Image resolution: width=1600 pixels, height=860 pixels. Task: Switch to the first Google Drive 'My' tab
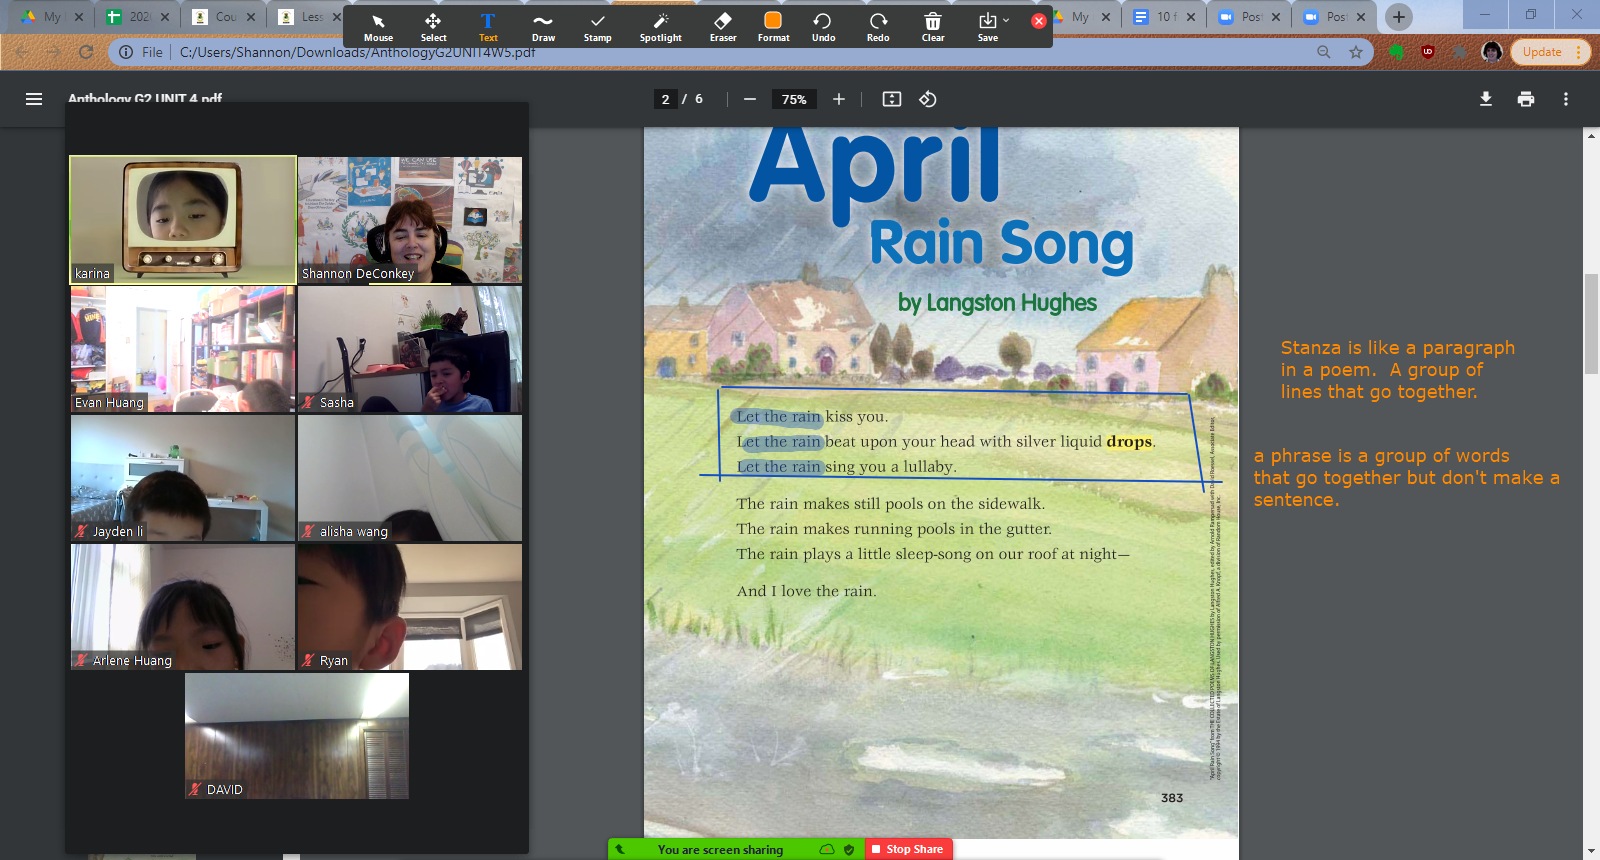[50, 17]
